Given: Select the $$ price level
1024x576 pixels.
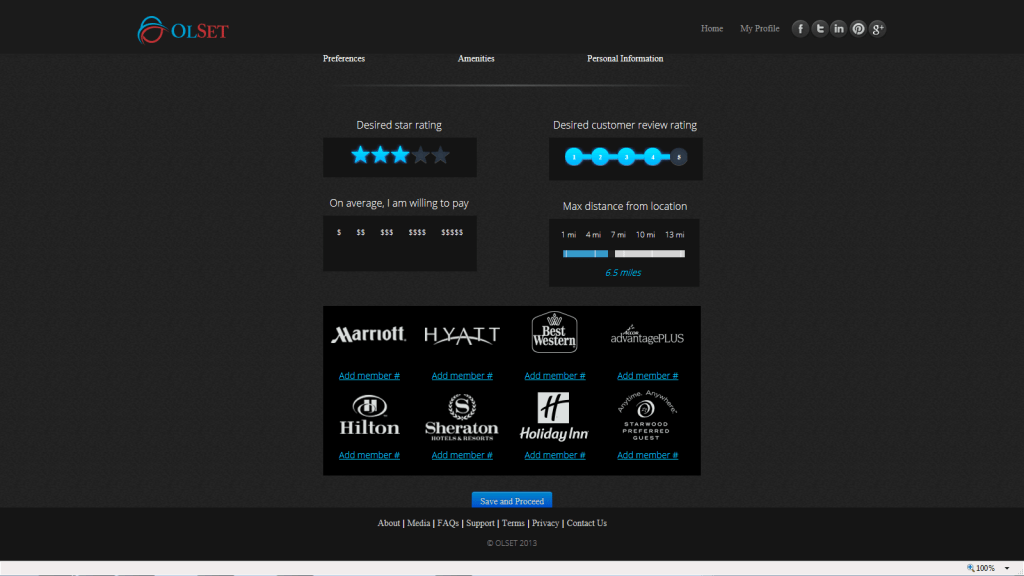Looking at the screenshot, I should point(360,232).
